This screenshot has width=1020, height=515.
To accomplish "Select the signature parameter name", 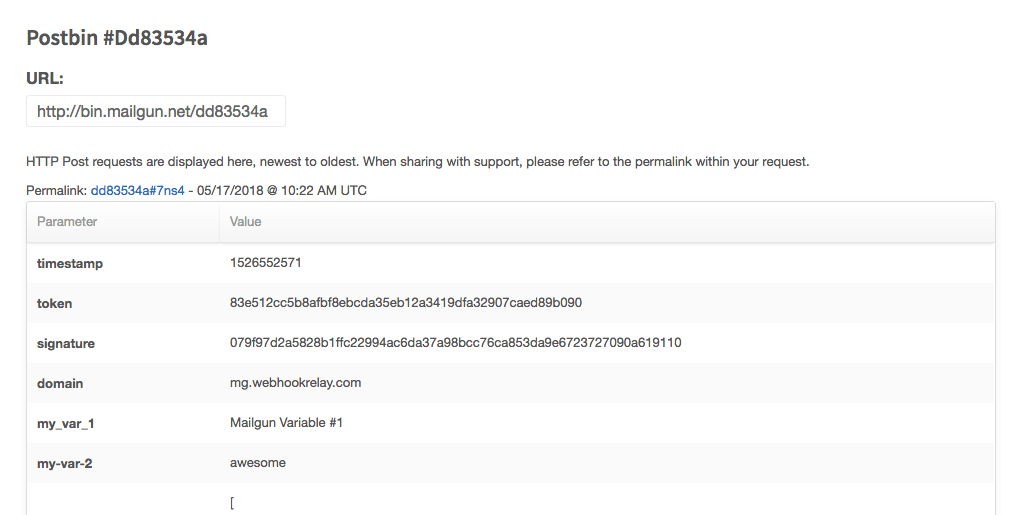I will pyautogui.click(x=66, y=343).
